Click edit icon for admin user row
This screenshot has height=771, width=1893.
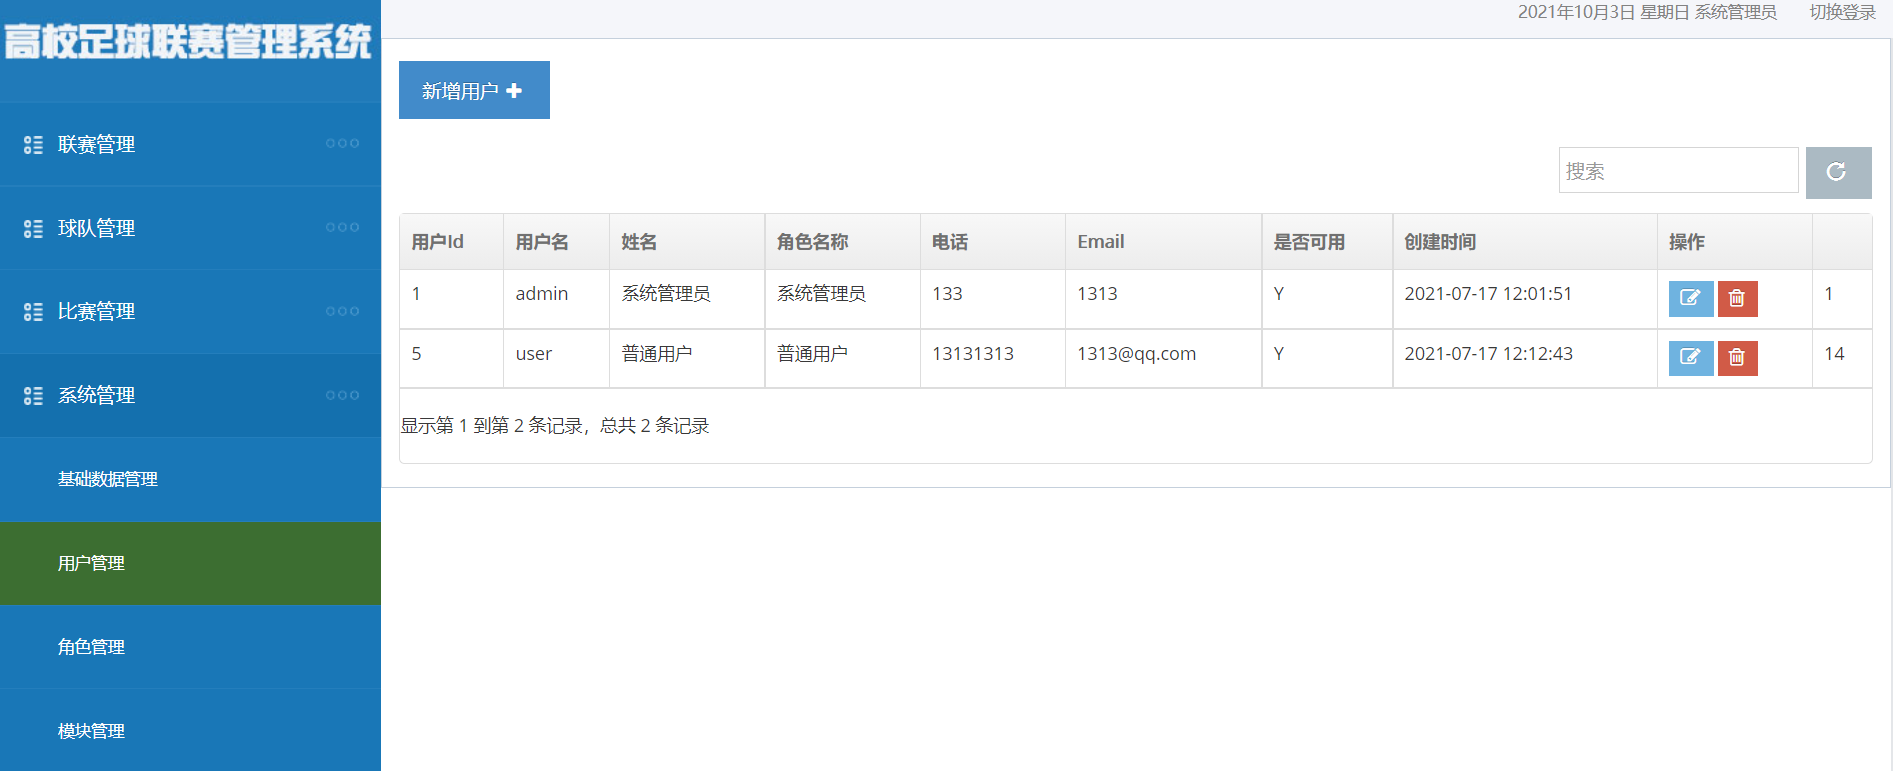1690,298
